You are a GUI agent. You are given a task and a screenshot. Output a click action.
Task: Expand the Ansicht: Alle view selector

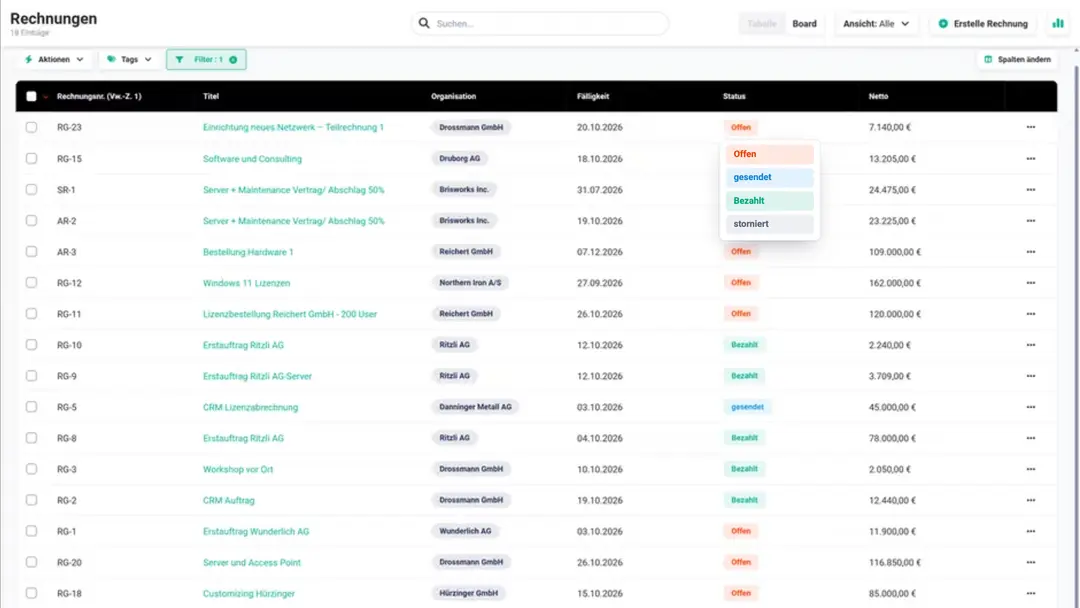875,23
